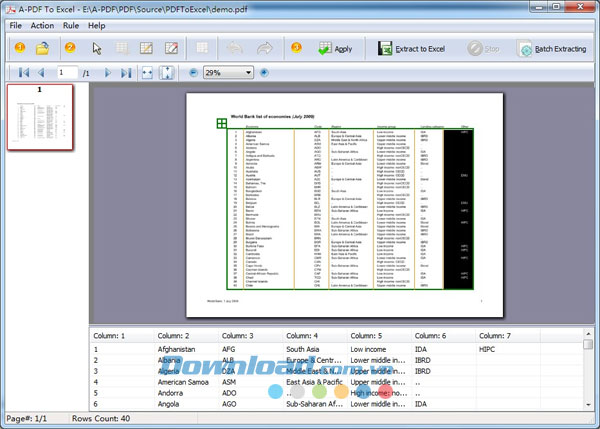Viewport: 600px width, 429px height.
Task: Fit page to width
Action: (147, 72)
